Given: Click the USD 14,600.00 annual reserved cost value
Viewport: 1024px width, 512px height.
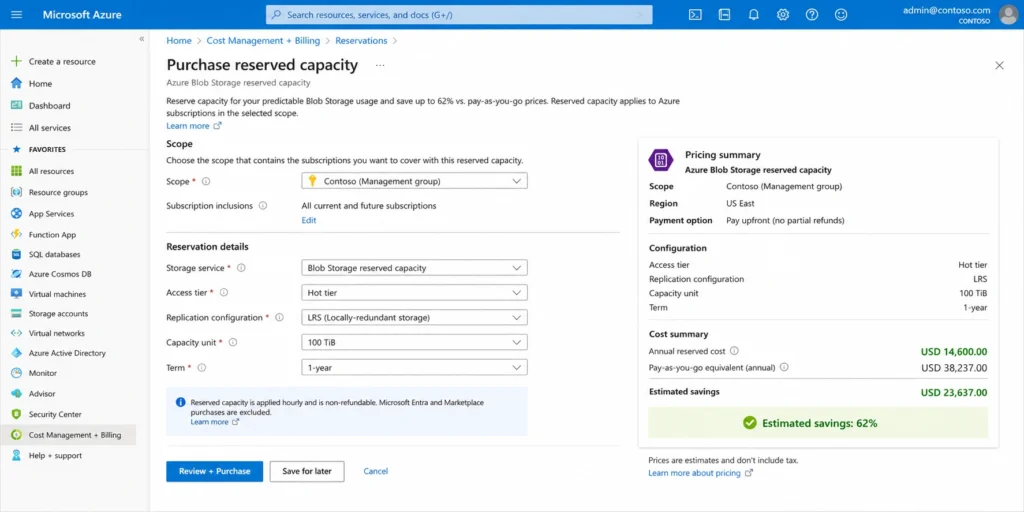Looking at the screenshot, I should click(x=954, y=351).
